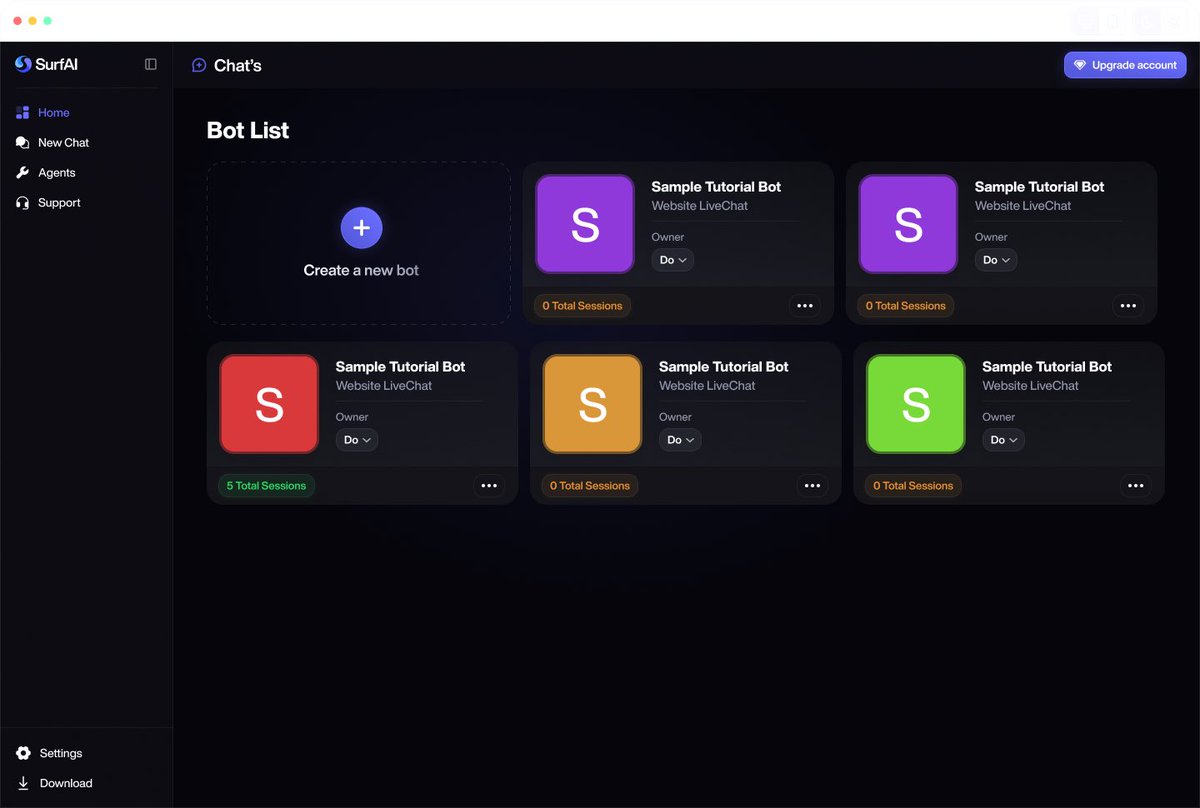This screenshot has width=1200, height=808.
Task: Click the round plus icon to create bot
Action: point(361,228)
